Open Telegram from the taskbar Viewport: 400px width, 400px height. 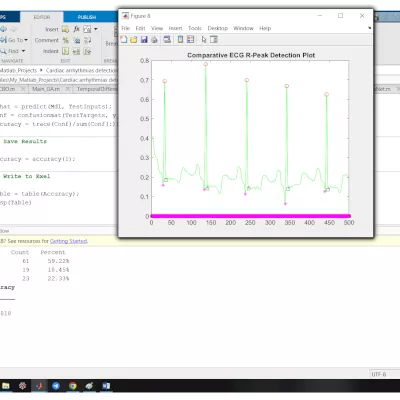point(56,386)
